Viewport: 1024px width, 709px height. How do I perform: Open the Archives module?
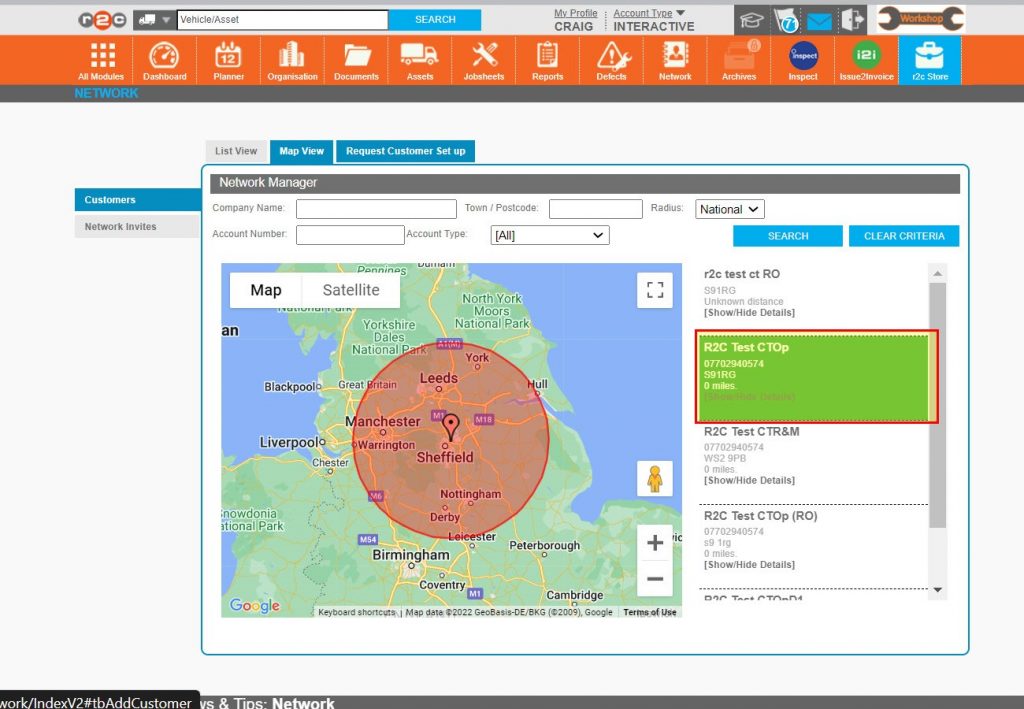(x=739, y=59)
